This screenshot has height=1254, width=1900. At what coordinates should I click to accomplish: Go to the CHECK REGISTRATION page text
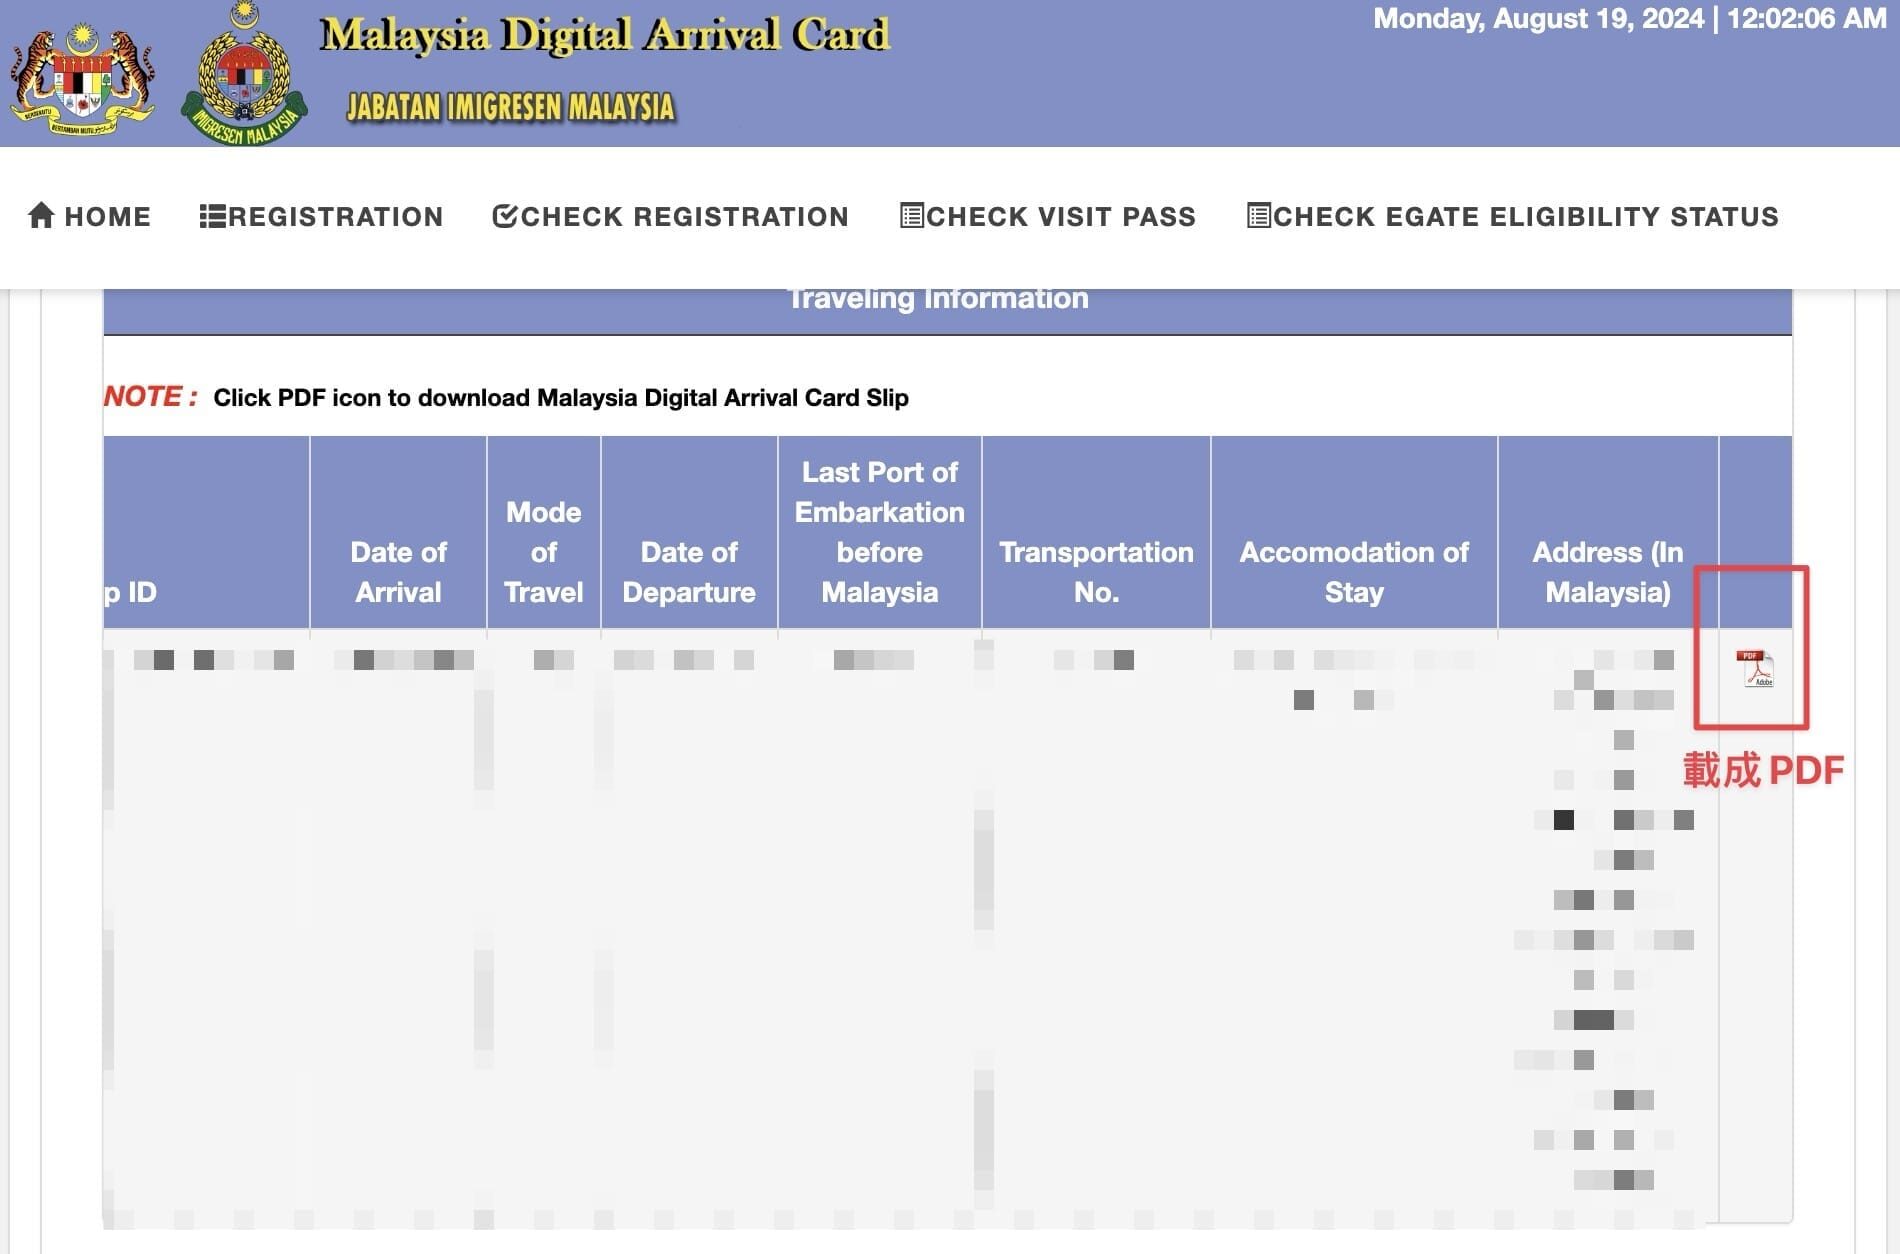(684, 217)
